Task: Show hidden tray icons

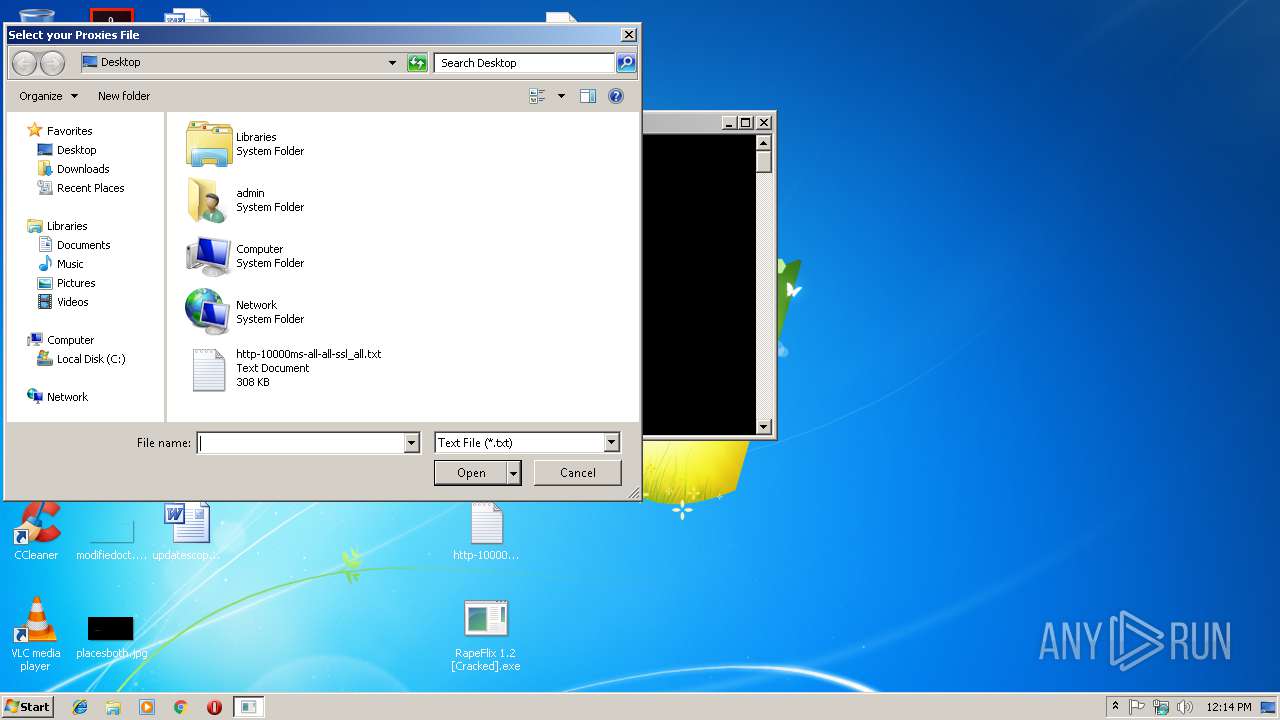Action: pyautogui.click(x=1115, y=707)
